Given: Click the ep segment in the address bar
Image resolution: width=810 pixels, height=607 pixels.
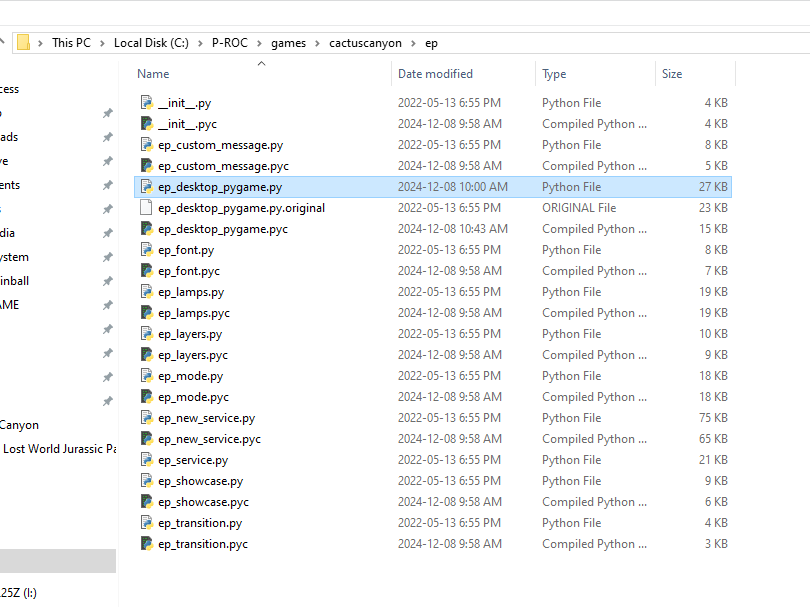Looking at the screenshot, I should coord(431,43).
